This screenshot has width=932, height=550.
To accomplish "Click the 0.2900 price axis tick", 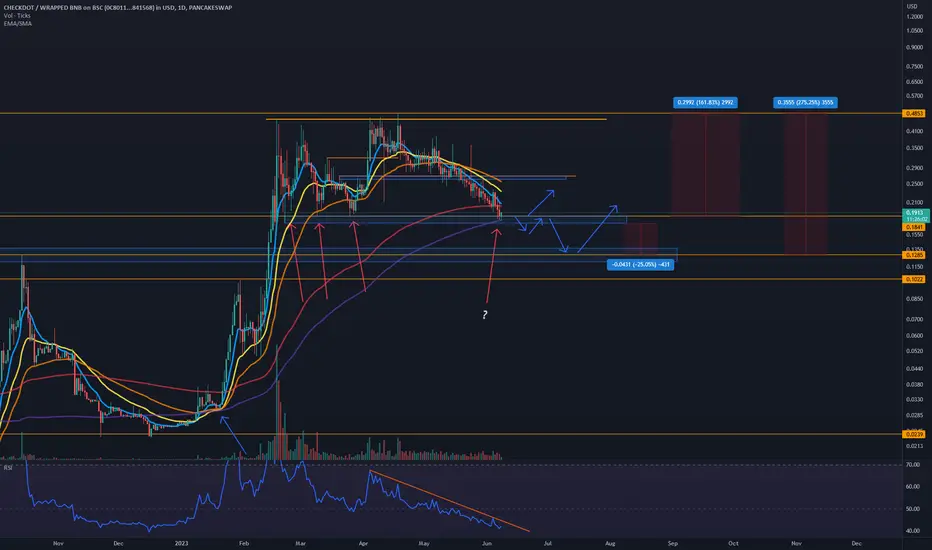I will click(x=914, y=168).
